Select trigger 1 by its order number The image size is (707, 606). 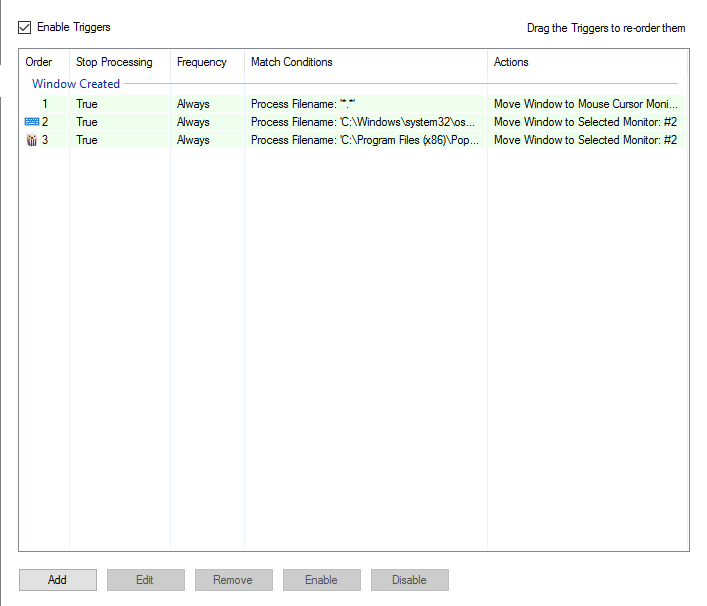44,104
